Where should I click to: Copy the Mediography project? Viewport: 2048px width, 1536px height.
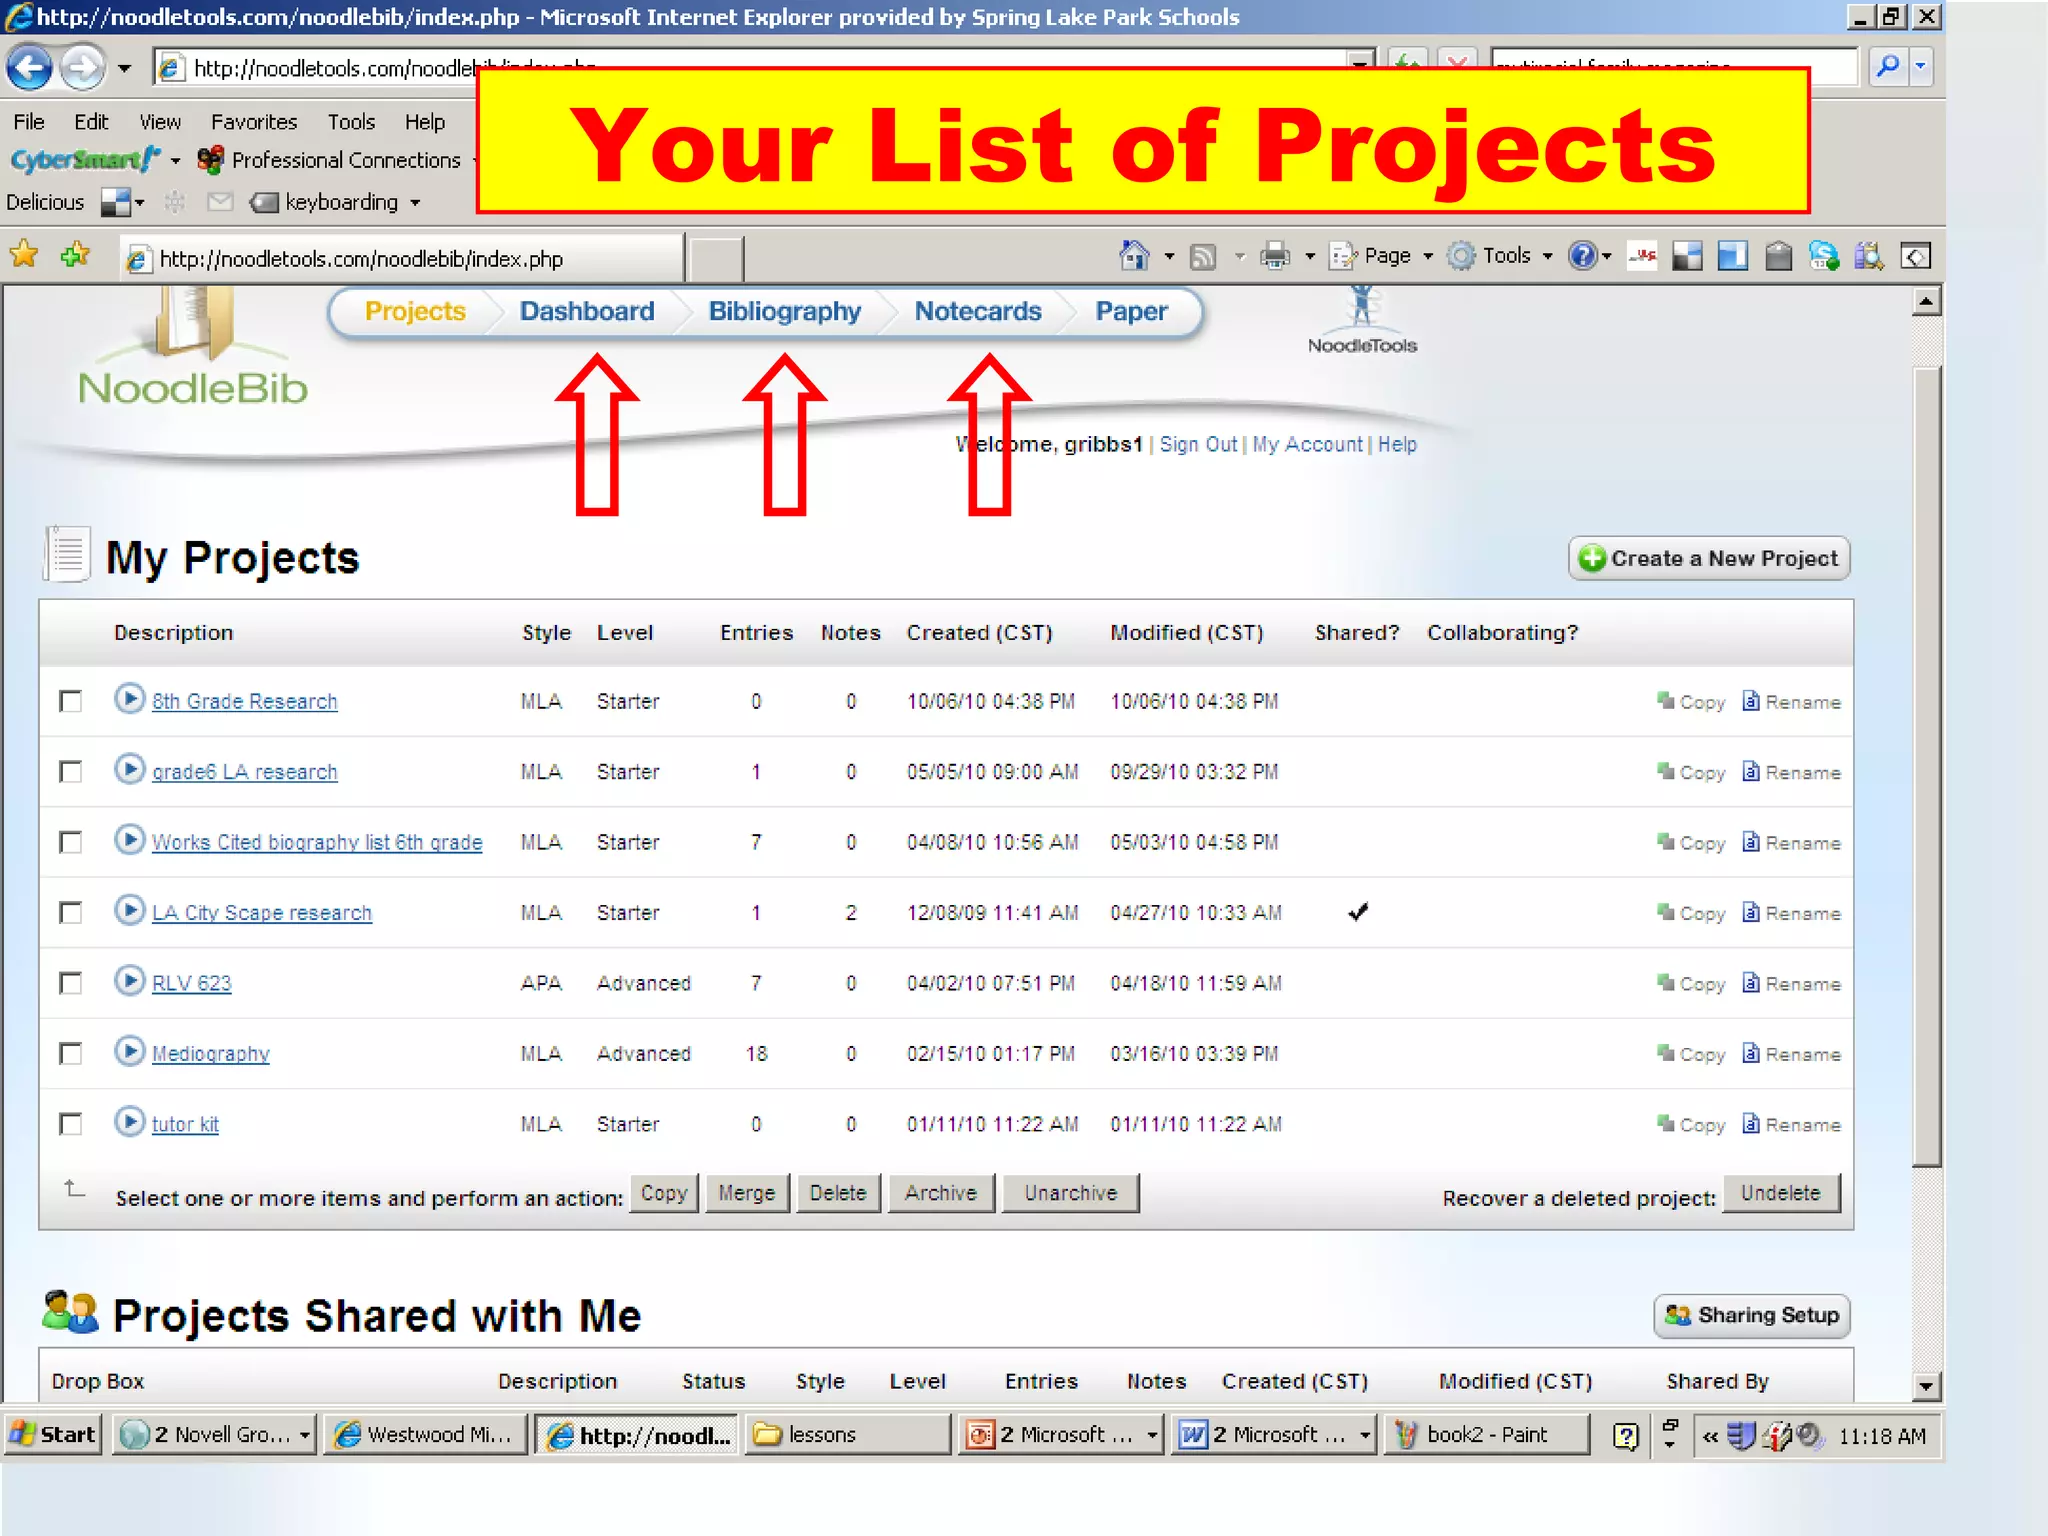[1691, 1054]
